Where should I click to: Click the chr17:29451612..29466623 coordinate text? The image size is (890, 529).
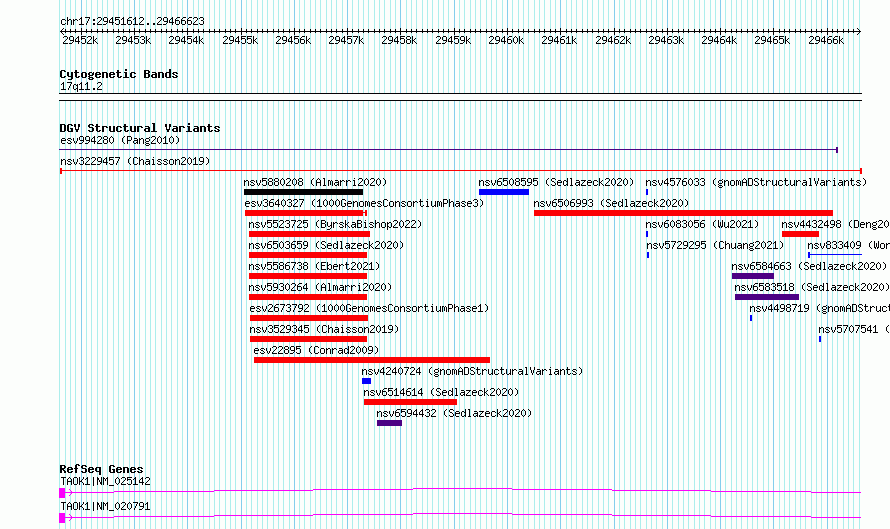(x=132, y=22)
